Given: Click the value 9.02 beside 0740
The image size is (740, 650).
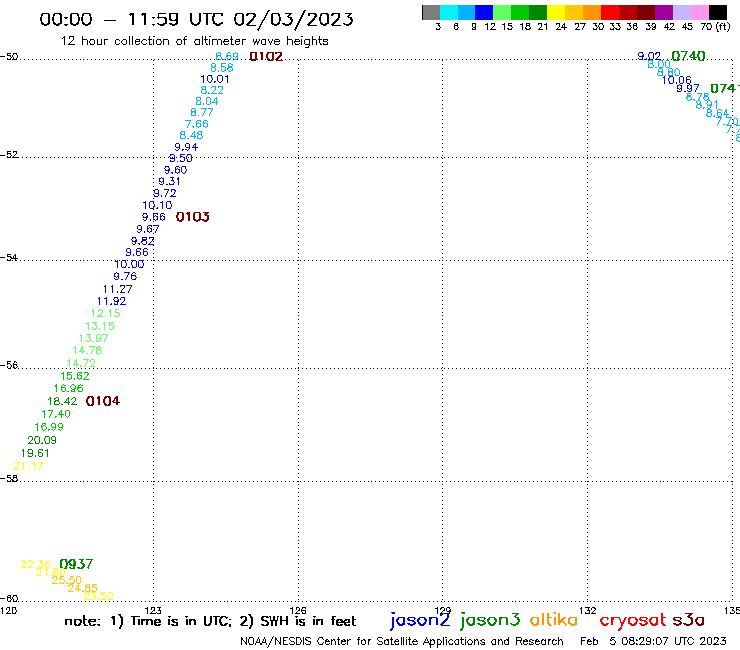Looking at the screenshot, I should pos(649,56).
